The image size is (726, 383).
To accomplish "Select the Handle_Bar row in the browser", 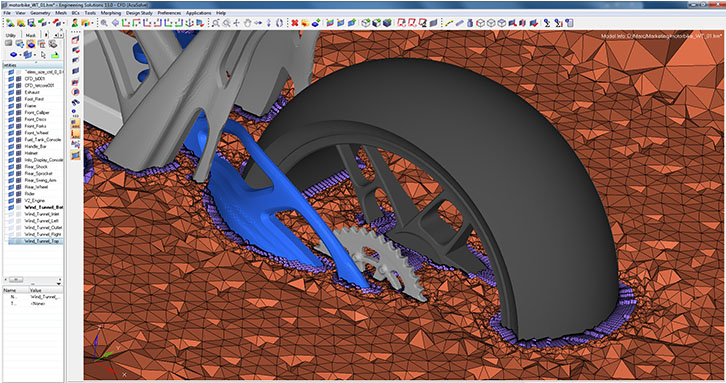I will point(35,146).
